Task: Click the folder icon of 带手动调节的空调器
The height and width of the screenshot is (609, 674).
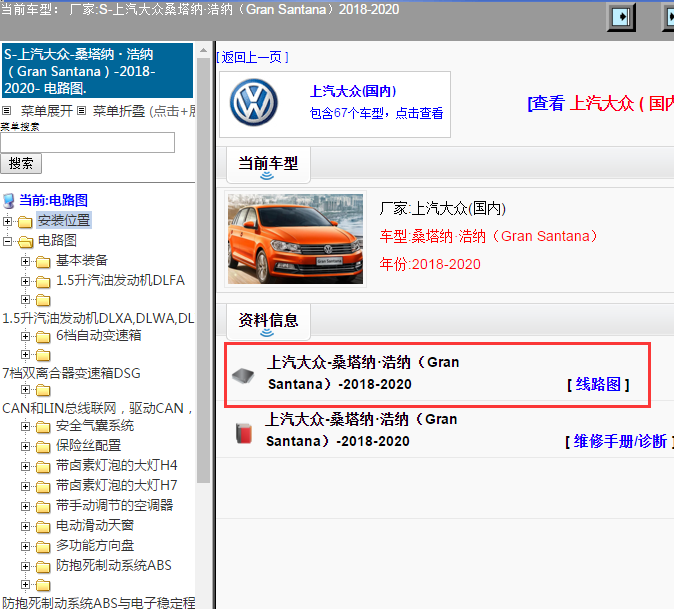Action: tap(43, 507)
